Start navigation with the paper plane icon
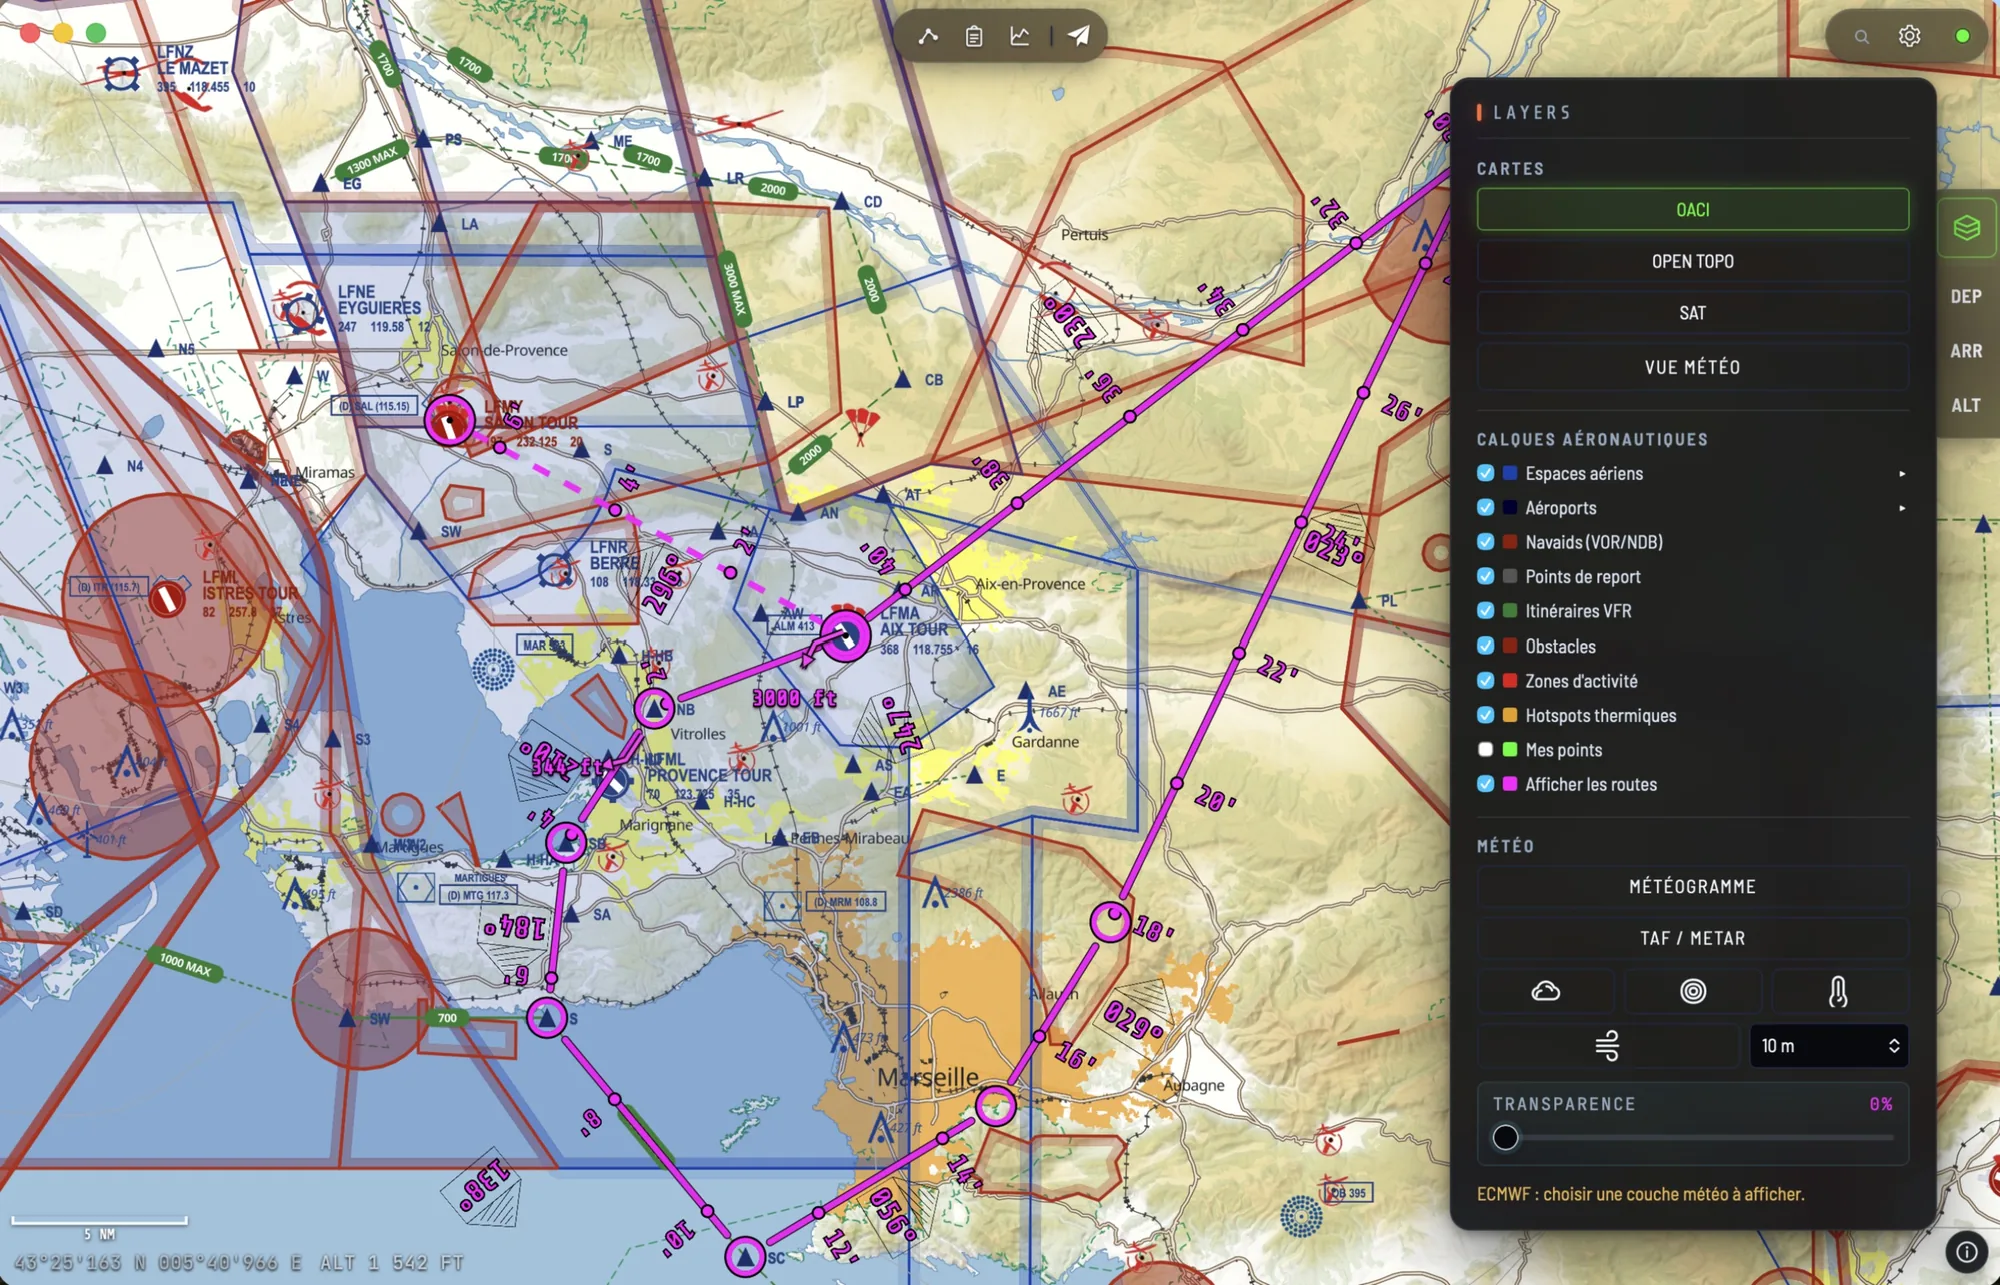This screenshot has width=2000, height=1285. [x=1079, y=36]
